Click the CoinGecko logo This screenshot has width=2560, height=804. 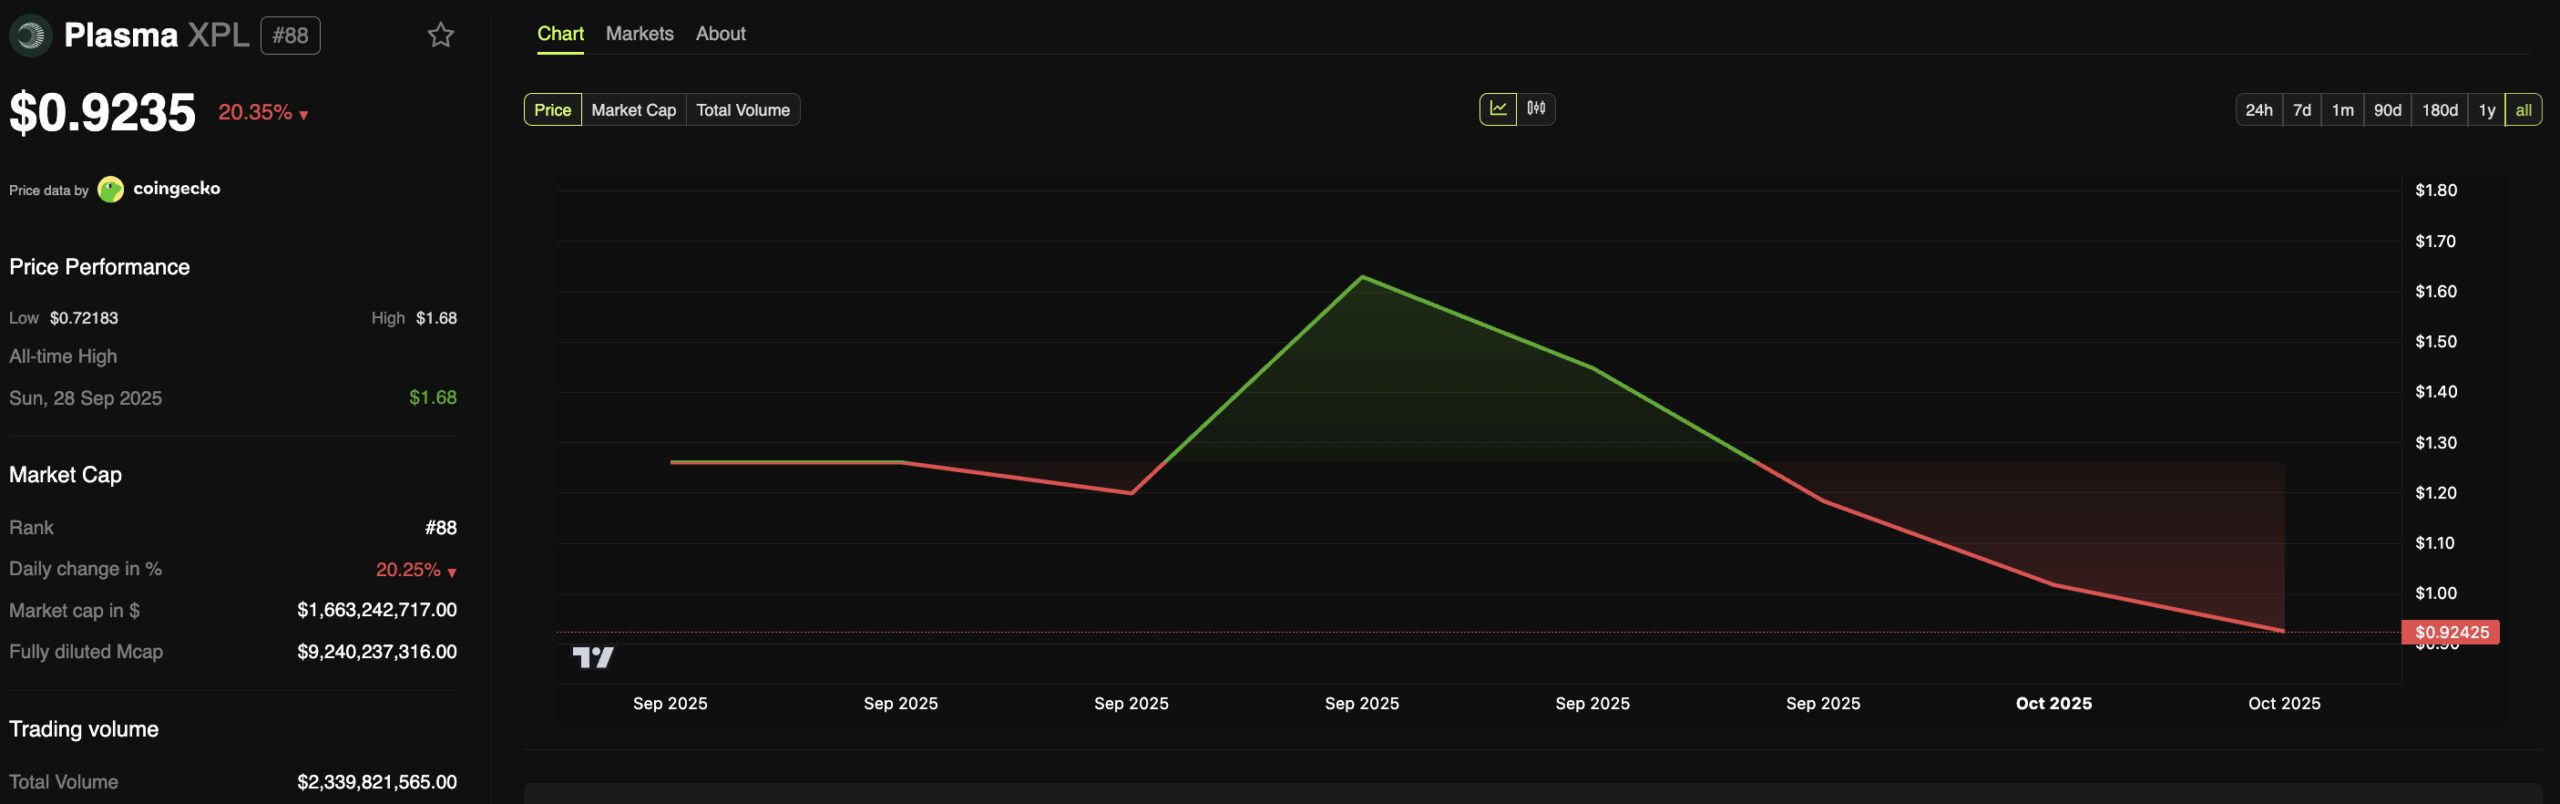(111, 189)
